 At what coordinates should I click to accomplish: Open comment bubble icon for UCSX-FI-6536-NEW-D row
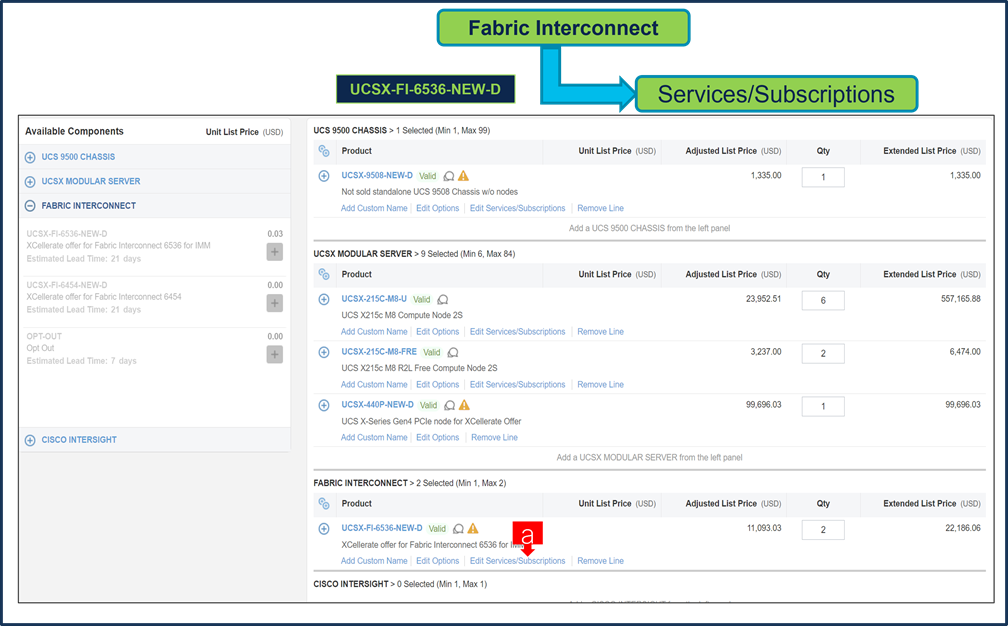(458, 529)
